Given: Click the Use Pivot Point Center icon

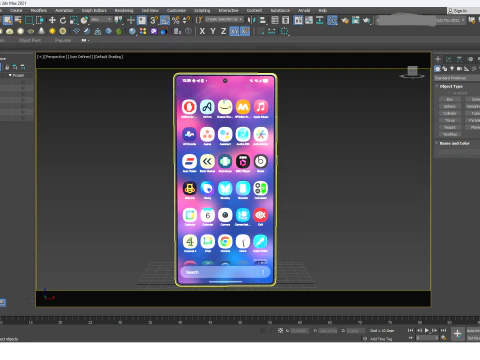Looking at the screenshot, I should (x=118, y=20).
